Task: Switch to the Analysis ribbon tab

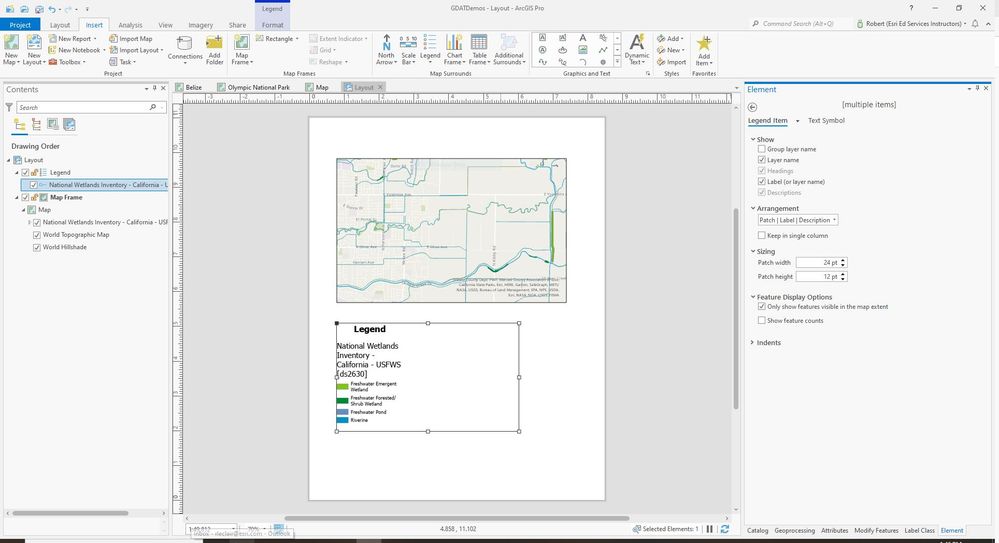Action: coord(130,25)
